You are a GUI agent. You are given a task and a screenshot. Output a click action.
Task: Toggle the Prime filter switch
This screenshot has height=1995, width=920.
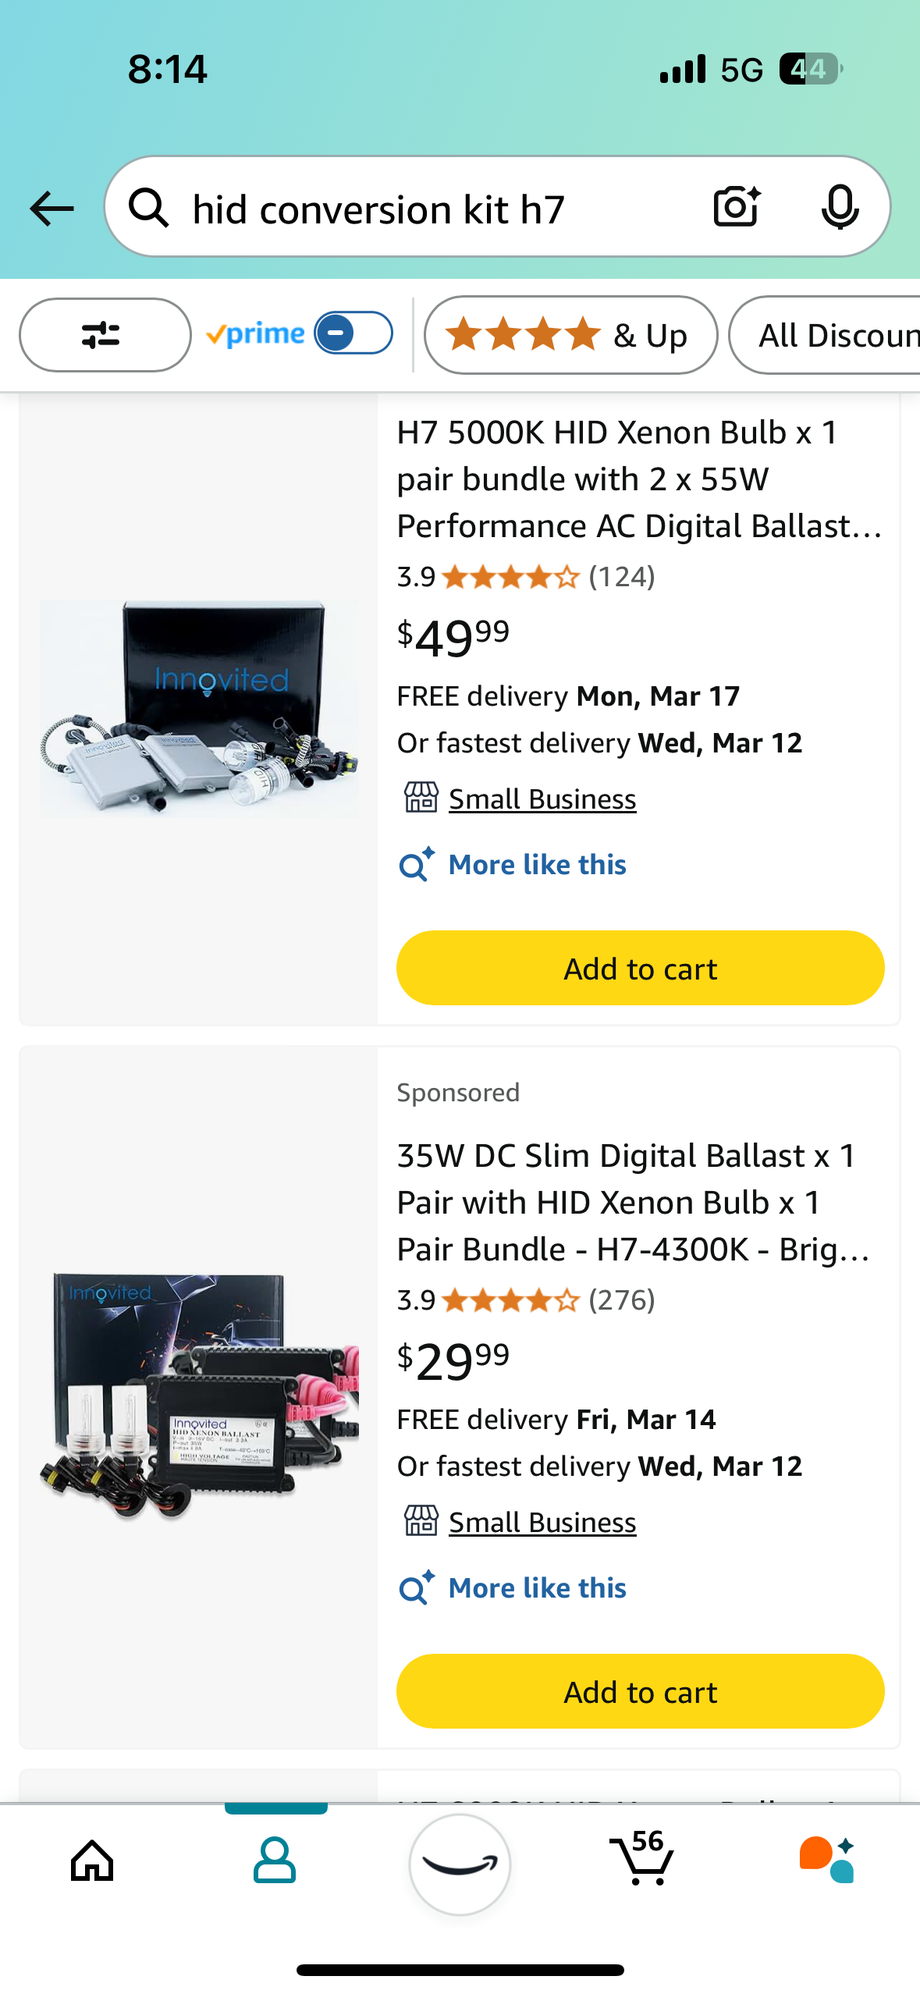pos(353,333)
